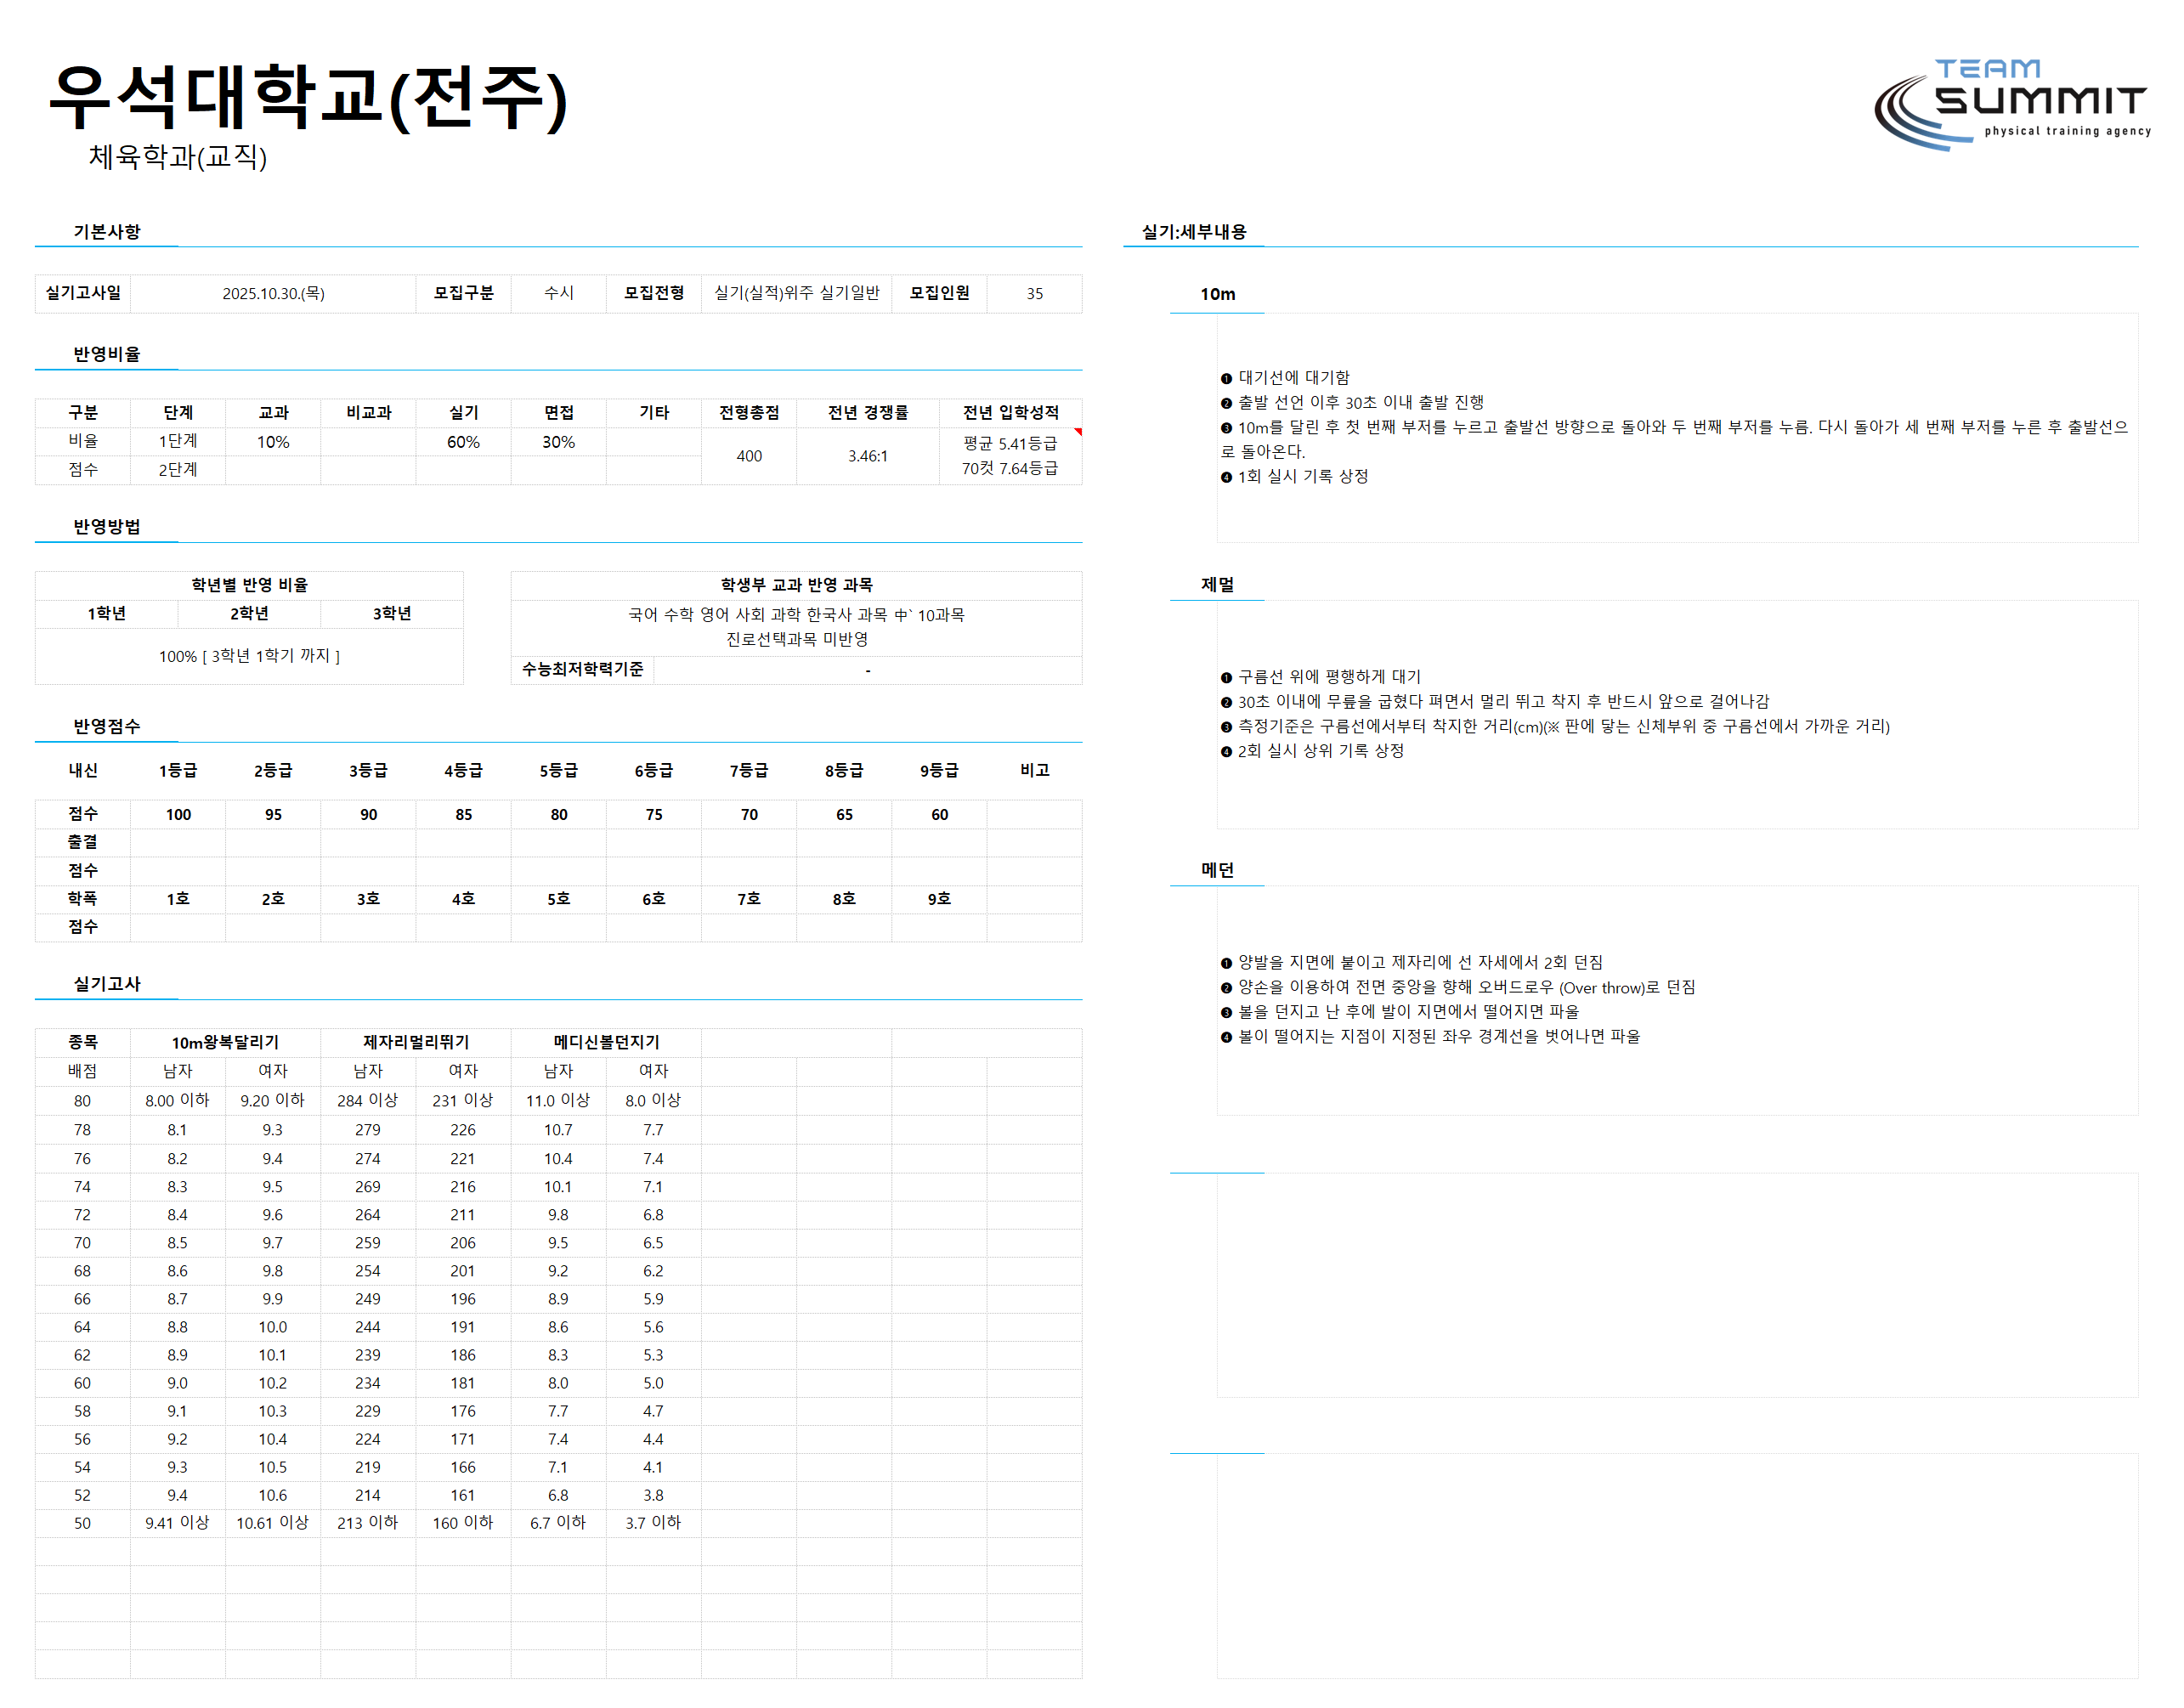
Task: Click the 10m왕복달리기 column header
Action: 225,1042
